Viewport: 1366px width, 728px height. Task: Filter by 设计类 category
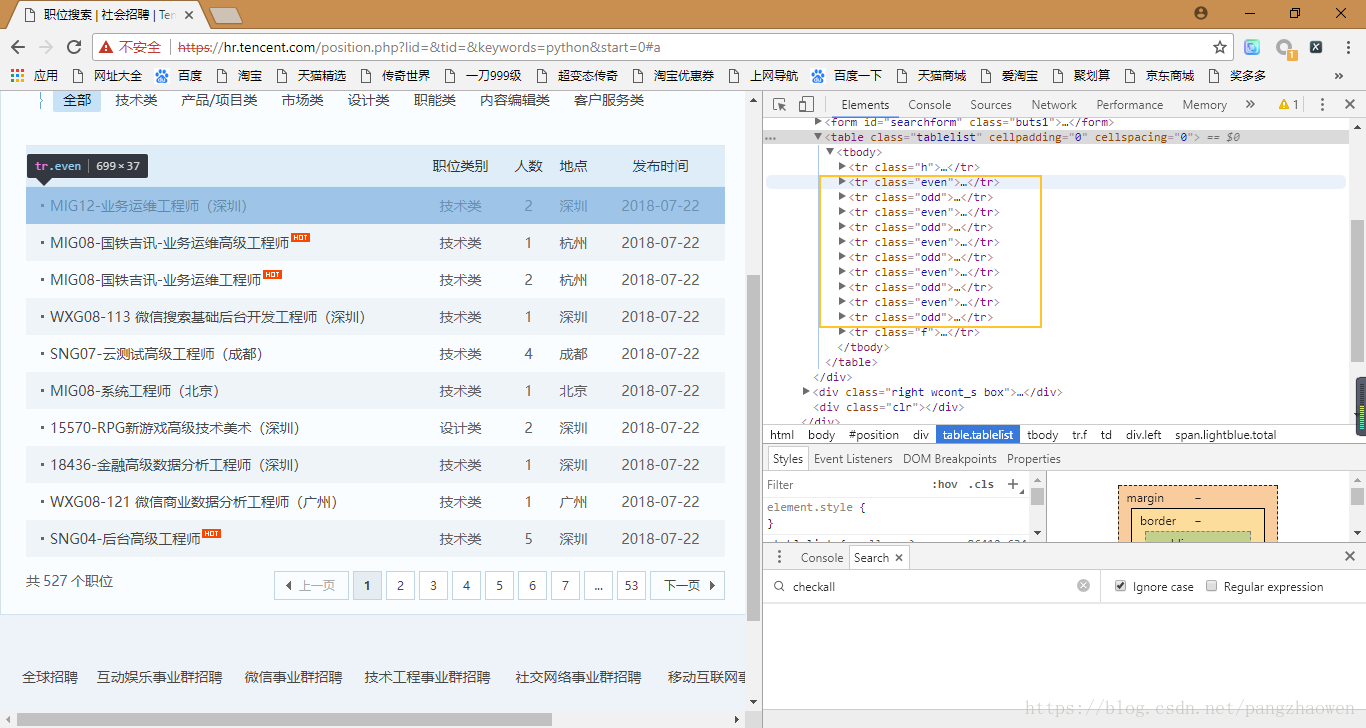coord(368,100)
